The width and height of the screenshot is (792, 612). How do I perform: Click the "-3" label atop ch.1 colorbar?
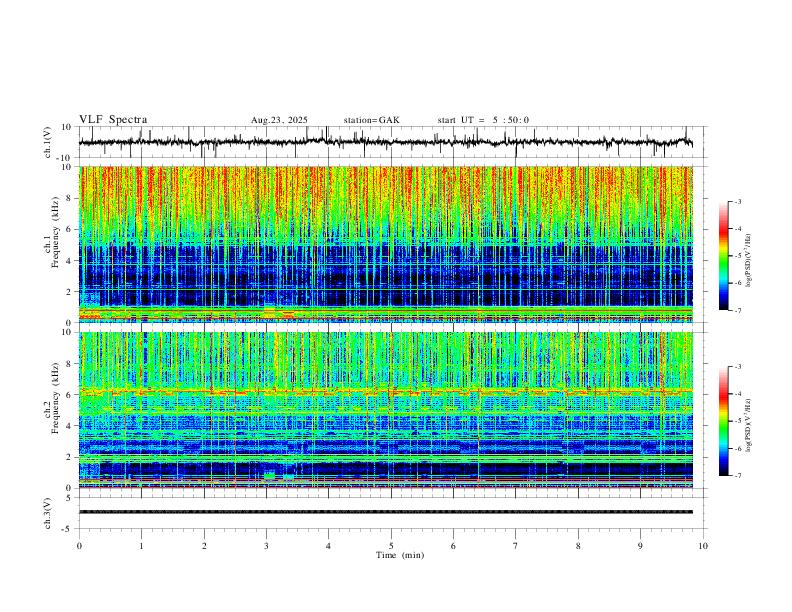click(737, 201)
